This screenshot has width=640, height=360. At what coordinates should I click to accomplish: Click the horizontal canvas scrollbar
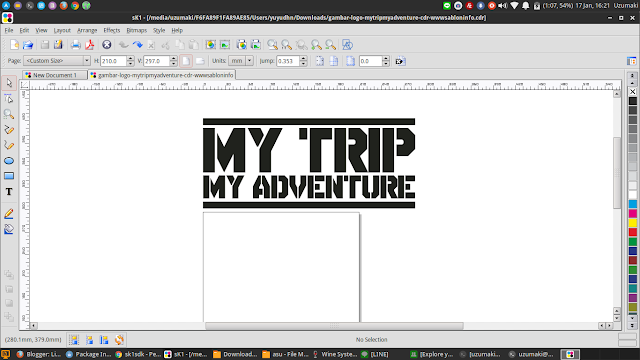click(x=334, y=326)
